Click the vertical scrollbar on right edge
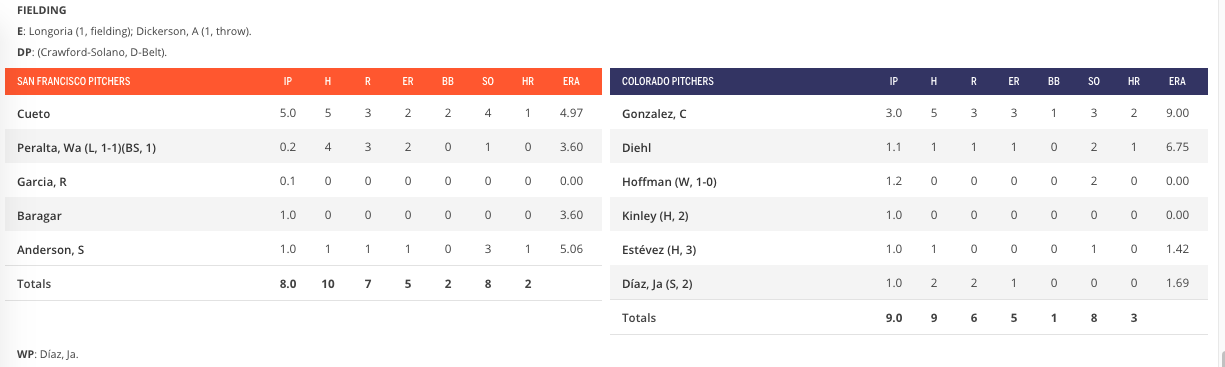This screenshot has height=367, width=1225. 1220,183
